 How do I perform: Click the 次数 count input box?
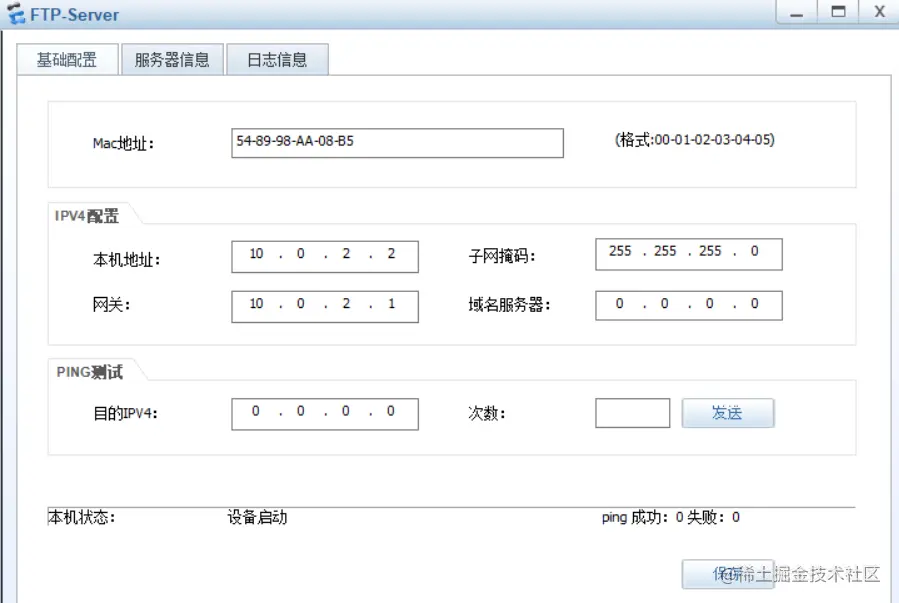click(x=632, y=412)
